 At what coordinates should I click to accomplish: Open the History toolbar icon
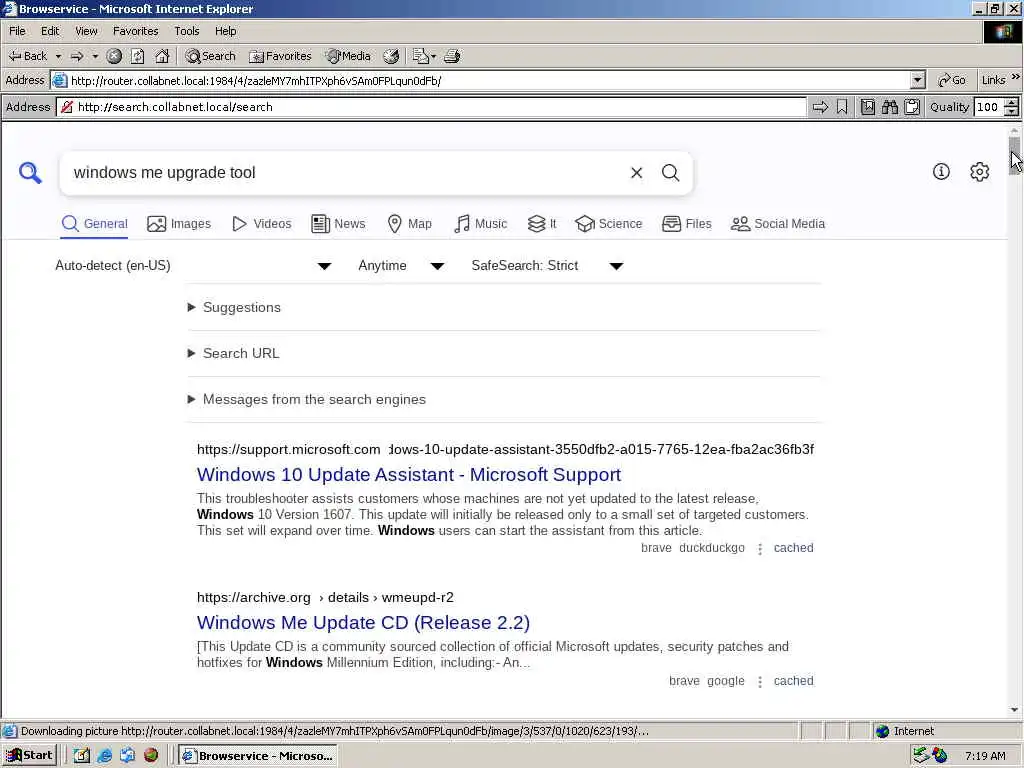391,56
